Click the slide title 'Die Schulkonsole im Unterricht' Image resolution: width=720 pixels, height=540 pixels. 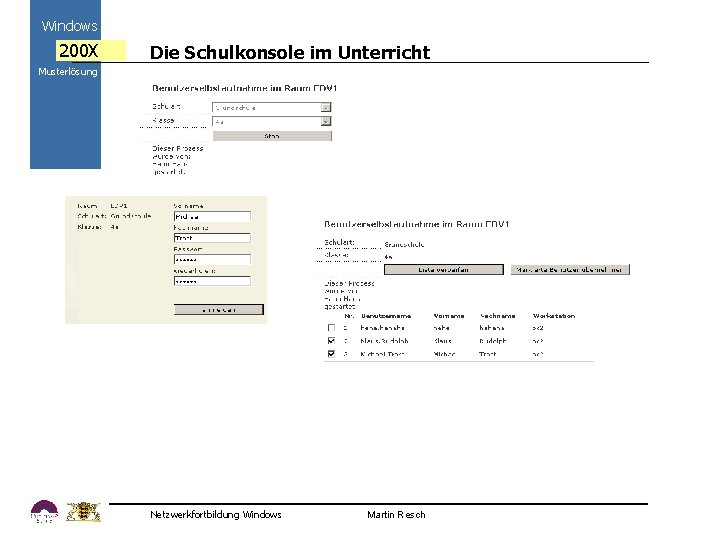tap(290, 52)
